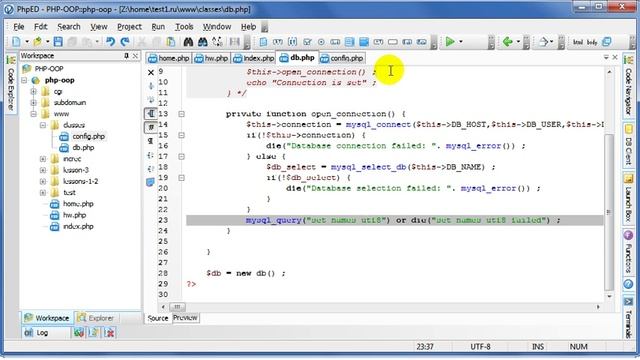Switch to the Preview tab
The image size is (640, 360).
185,318
